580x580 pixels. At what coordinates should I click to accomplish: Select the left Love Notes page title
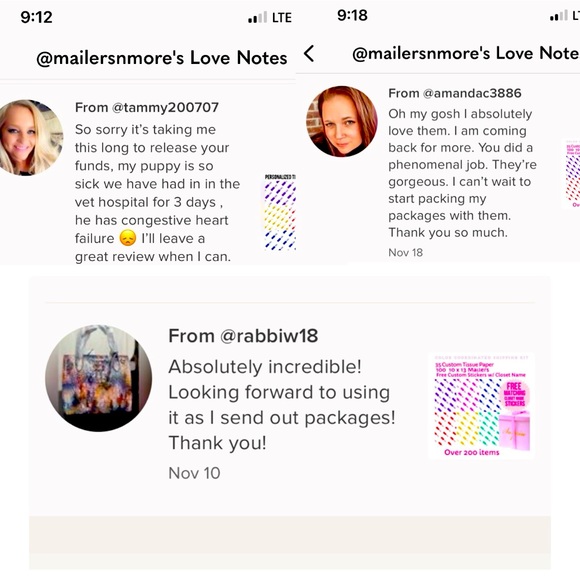coord(162,58)
